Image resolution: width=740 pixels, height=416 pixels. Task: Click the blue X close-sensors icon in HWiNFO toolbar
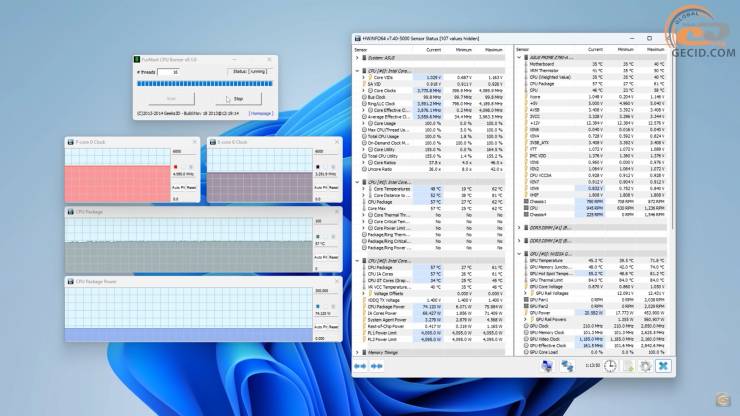point(664,366)
